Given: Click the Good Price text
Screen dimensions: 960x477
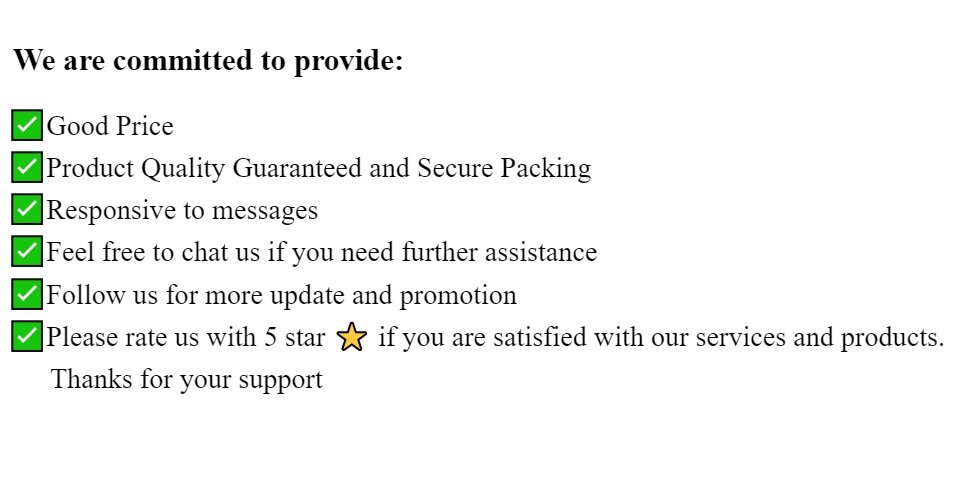Looking at the screenshot, I should click(x=110, y=126).
